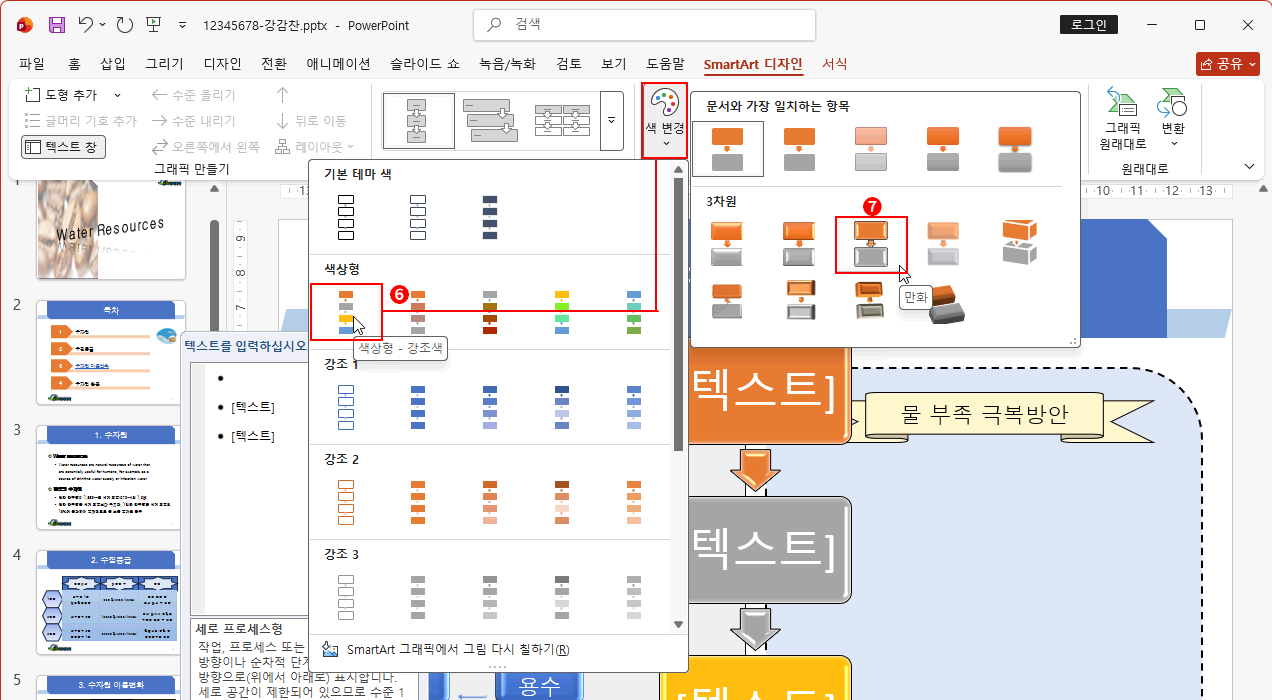The image size is (1272, 700).
Task: Click the 로그인 (Login) button
Action: [1088, 24]
